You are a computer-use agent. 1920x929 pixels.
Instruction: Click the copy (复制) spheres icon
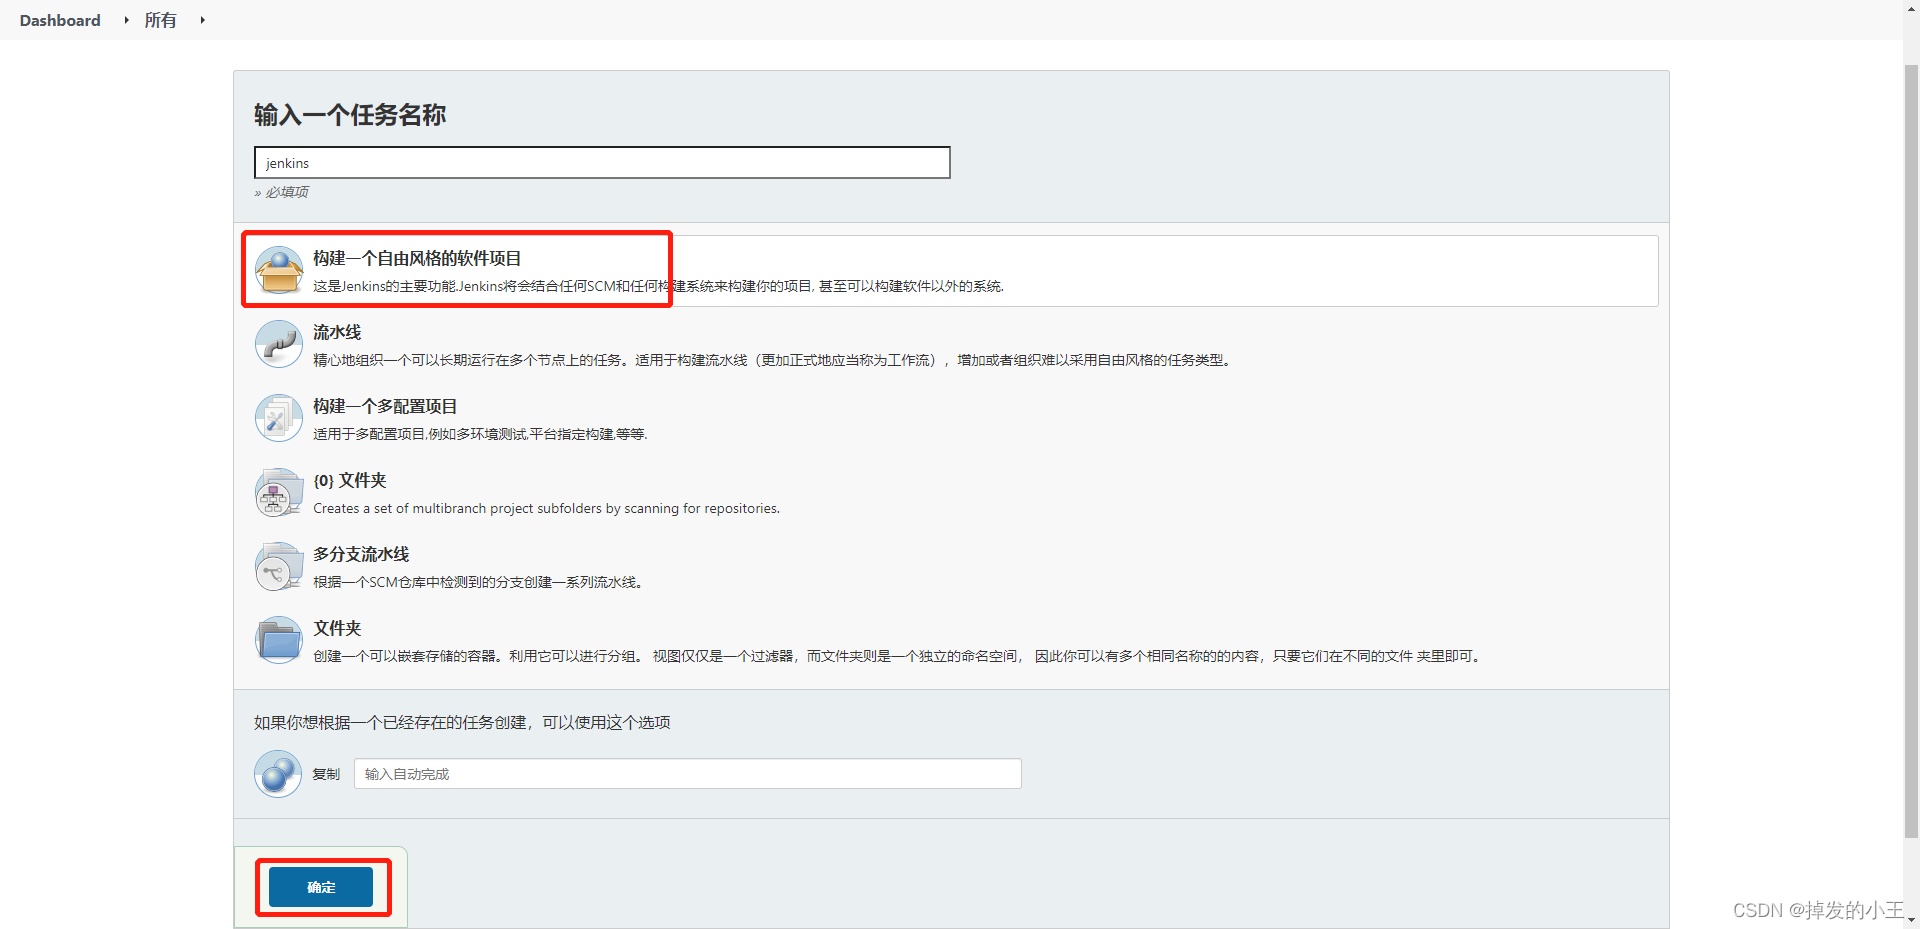point(278,774)
